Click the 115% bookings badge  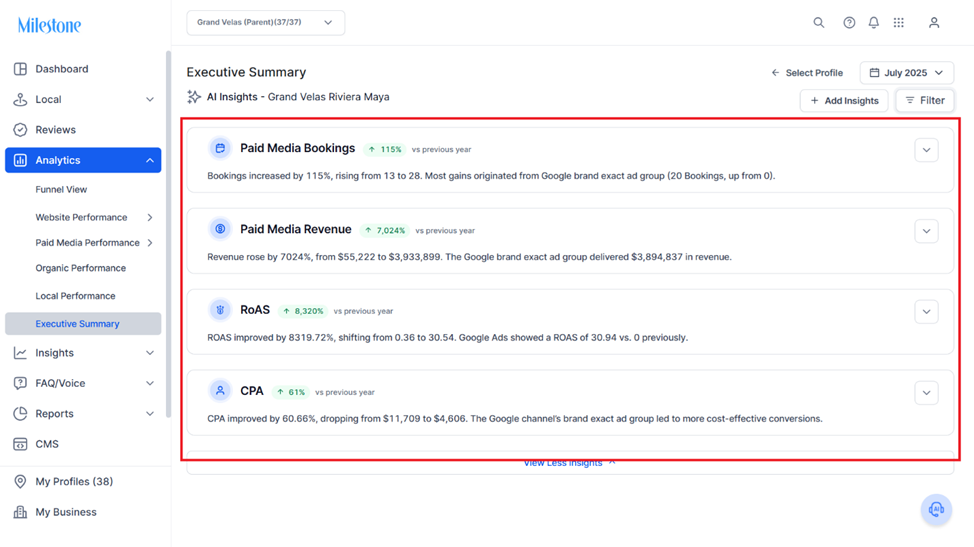(x=385, y=150)
